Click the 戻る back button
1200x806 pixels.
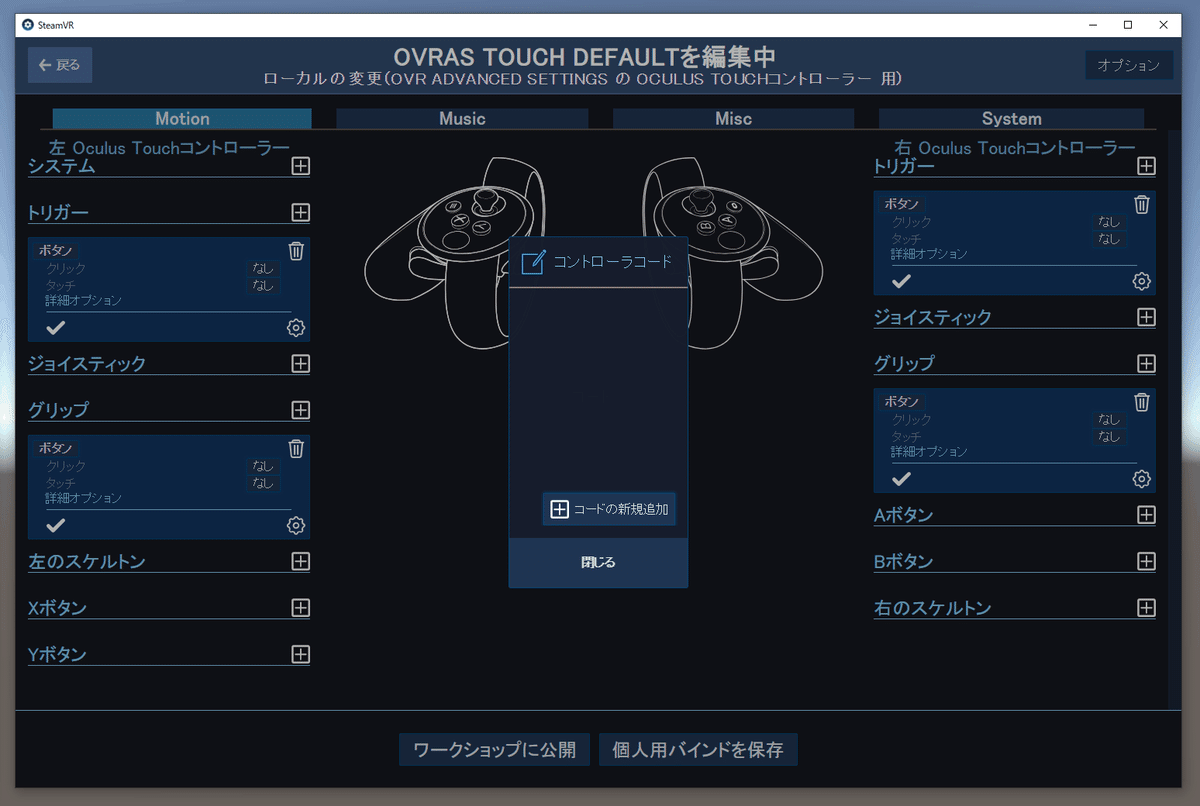pyautogui.click(x=60, y=65)
